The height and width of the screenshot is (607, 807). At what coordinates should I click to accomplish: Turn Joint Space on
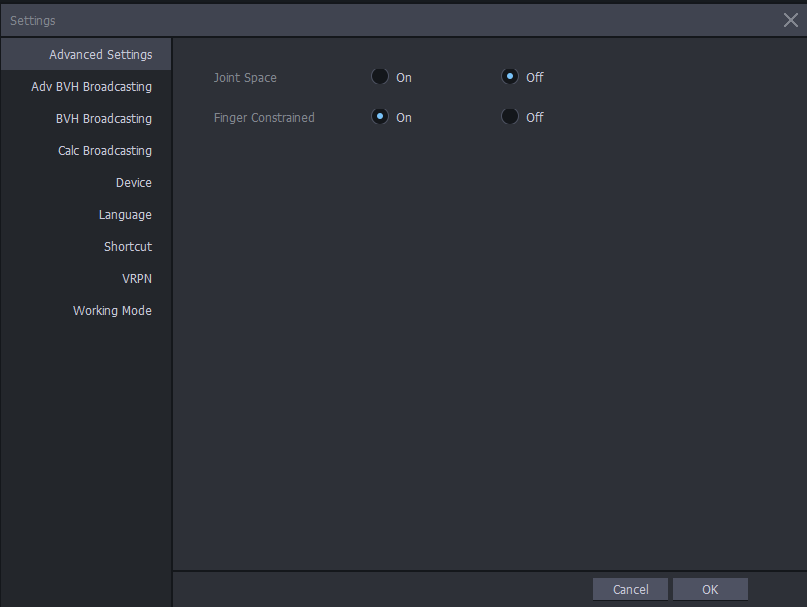[380, 77]
